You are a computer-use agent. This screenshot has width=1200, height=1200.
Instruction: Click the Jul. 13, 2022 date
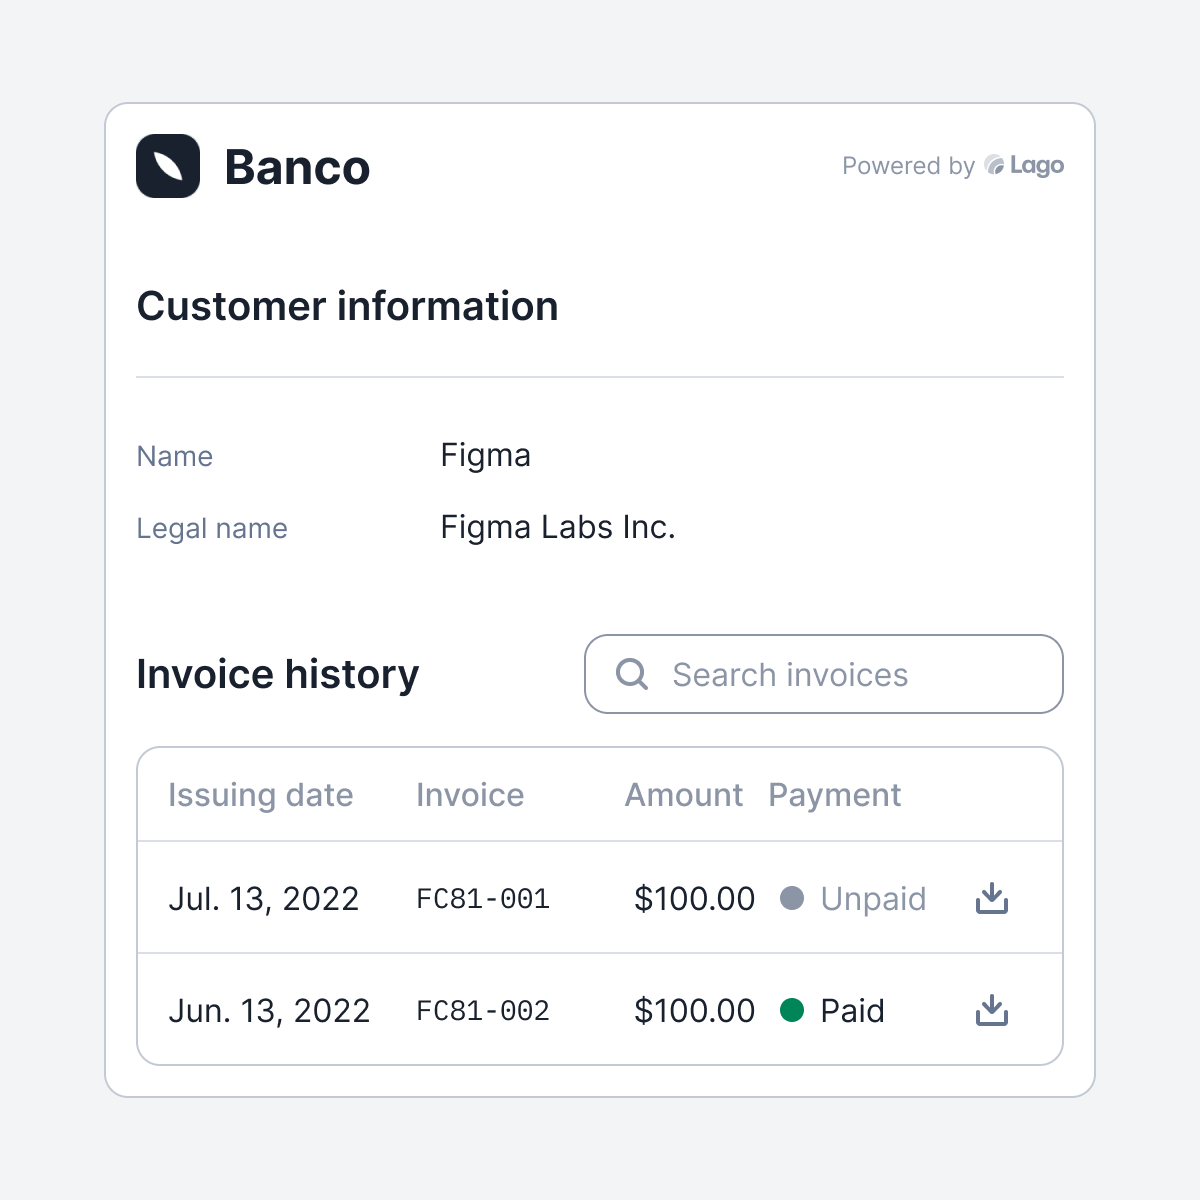coord(263,899)
